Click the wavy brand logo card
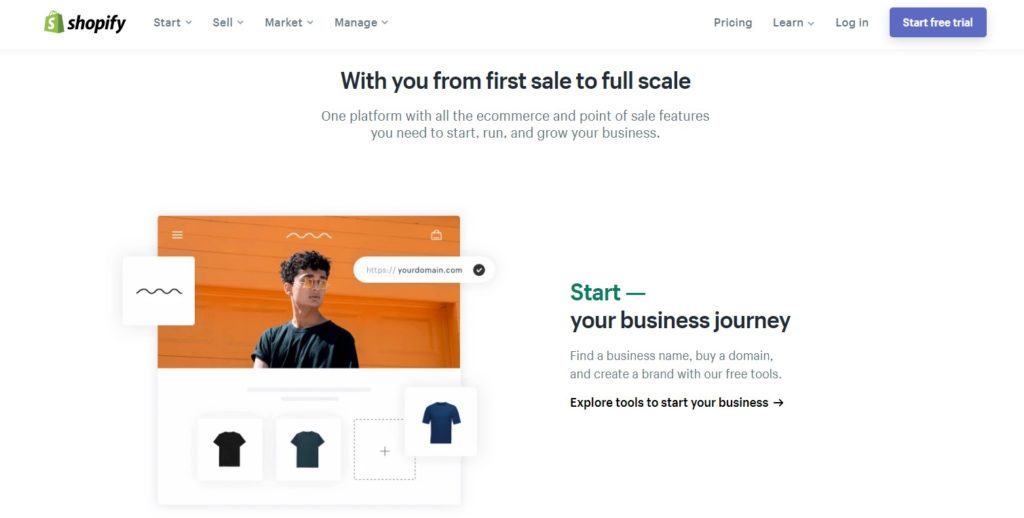The width and height of the screenshot is (1024, 518). pyautogui.click(x=159, y=291)
